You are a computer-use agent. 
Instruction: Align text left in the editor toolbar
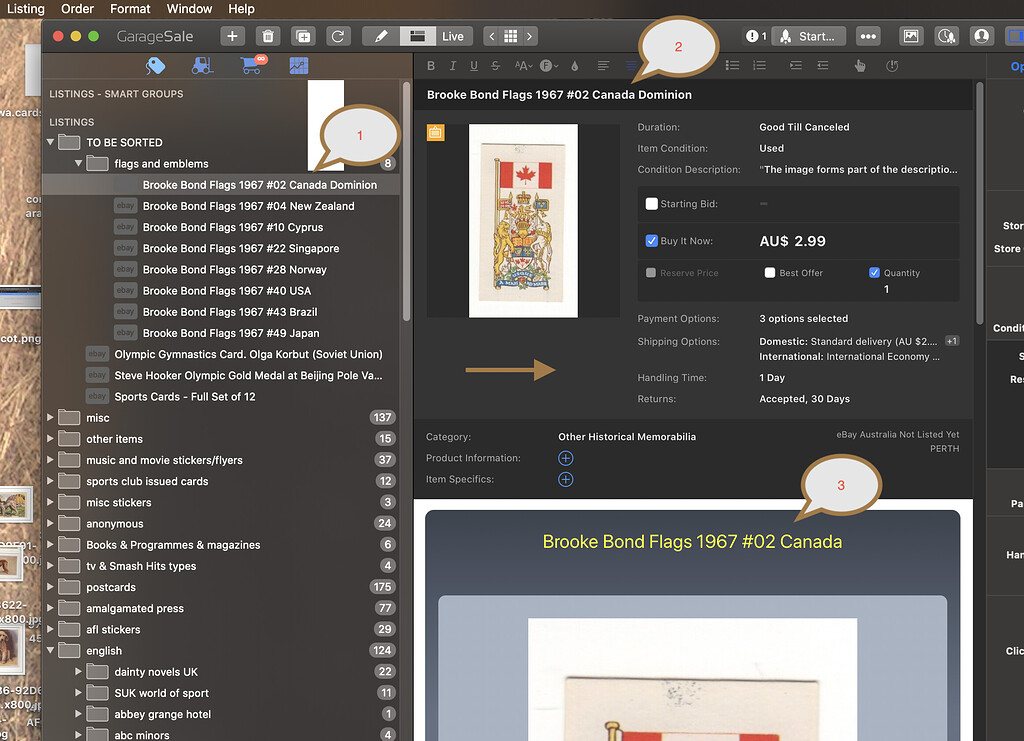tap(603, 66)
